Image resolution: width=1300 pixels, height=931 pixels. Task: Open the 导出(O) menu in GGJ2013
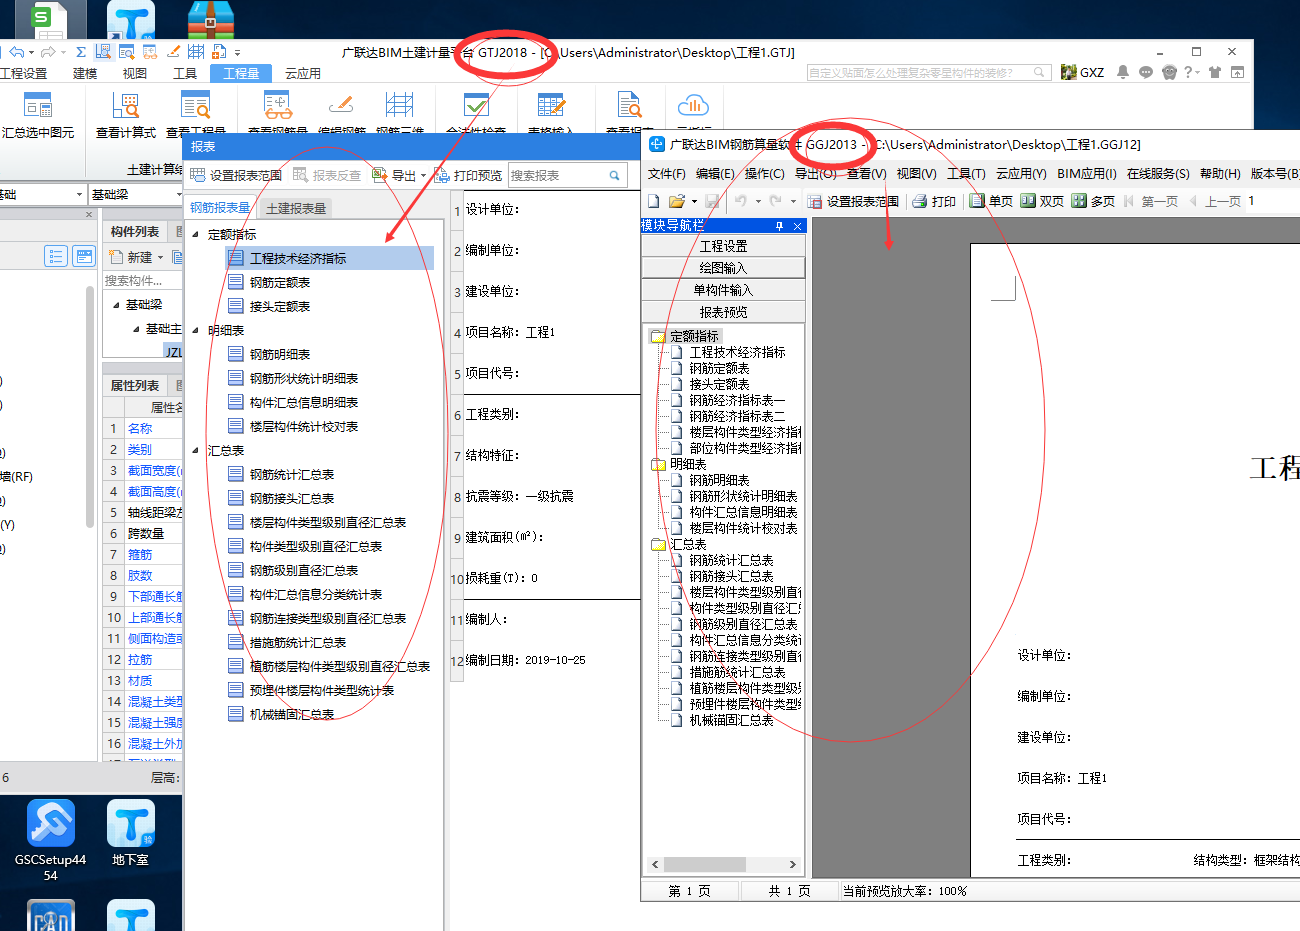815,173
